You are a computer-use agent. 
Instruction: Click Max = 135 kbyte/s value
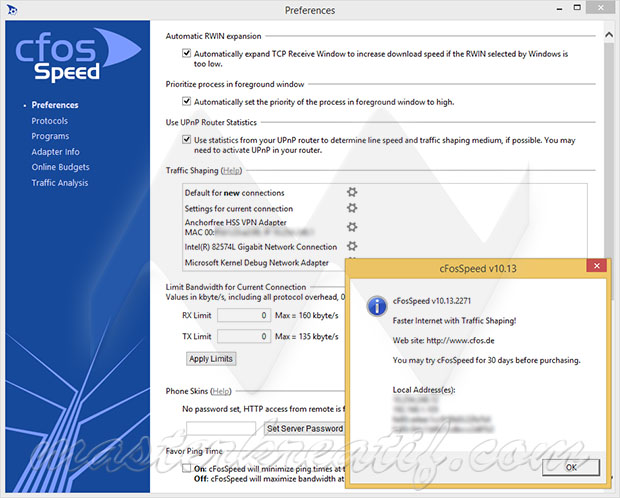point(307,336)
